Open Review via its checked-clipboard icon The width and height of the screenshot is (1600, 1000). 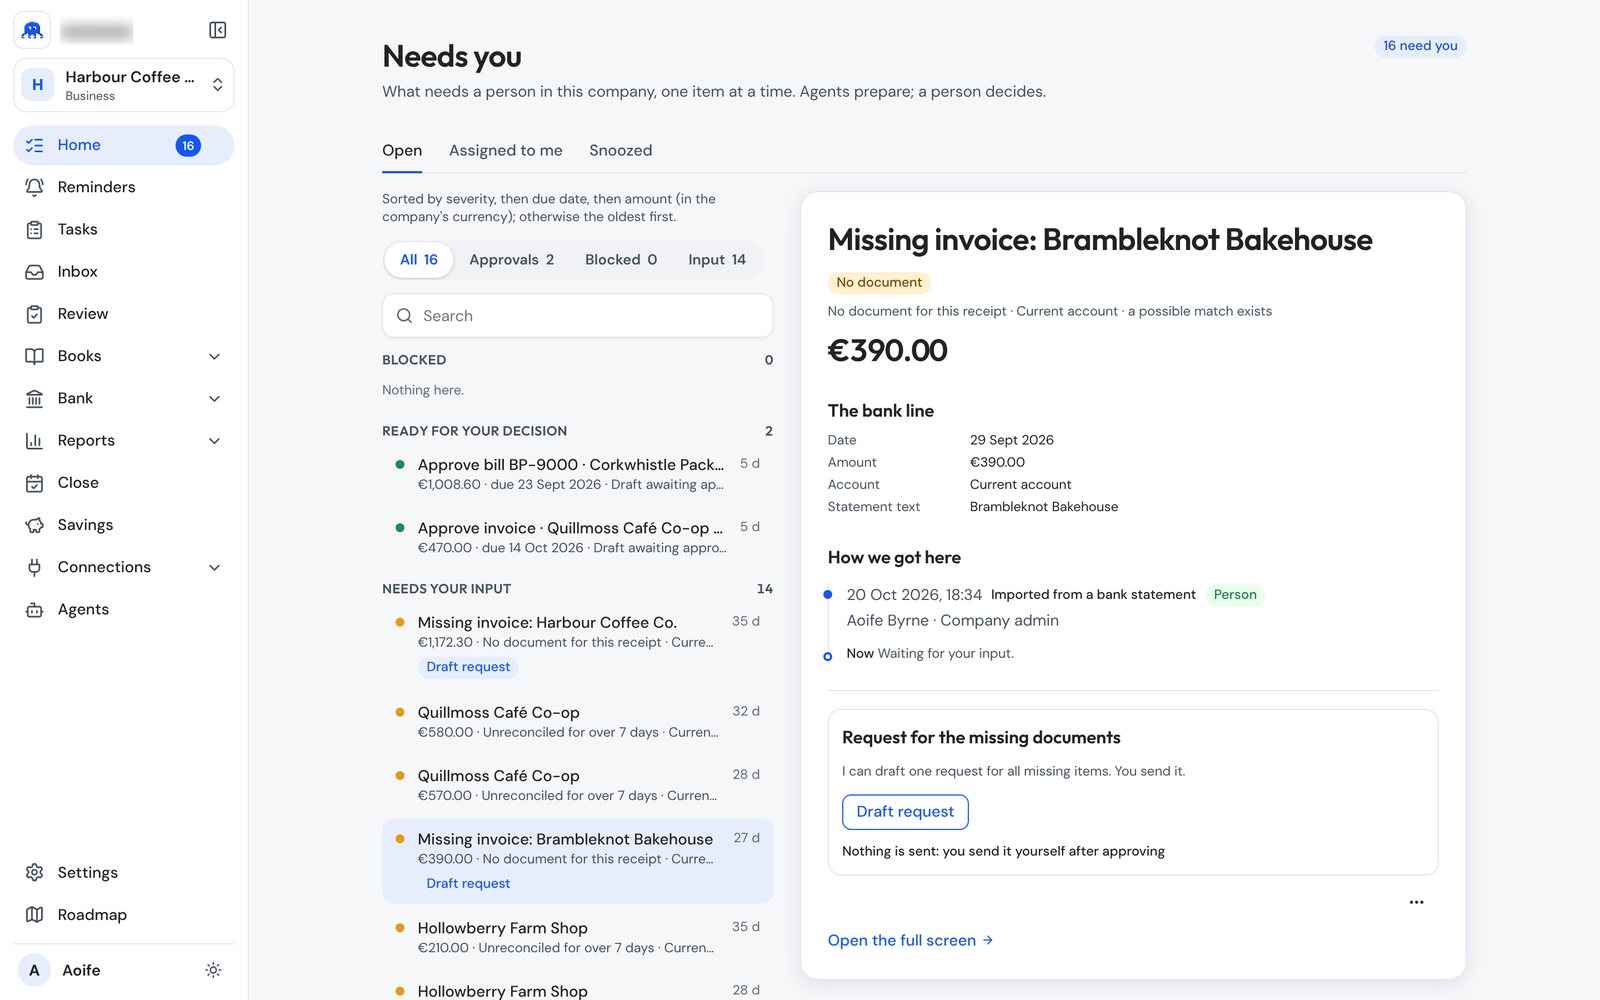[x=34, y=314]
